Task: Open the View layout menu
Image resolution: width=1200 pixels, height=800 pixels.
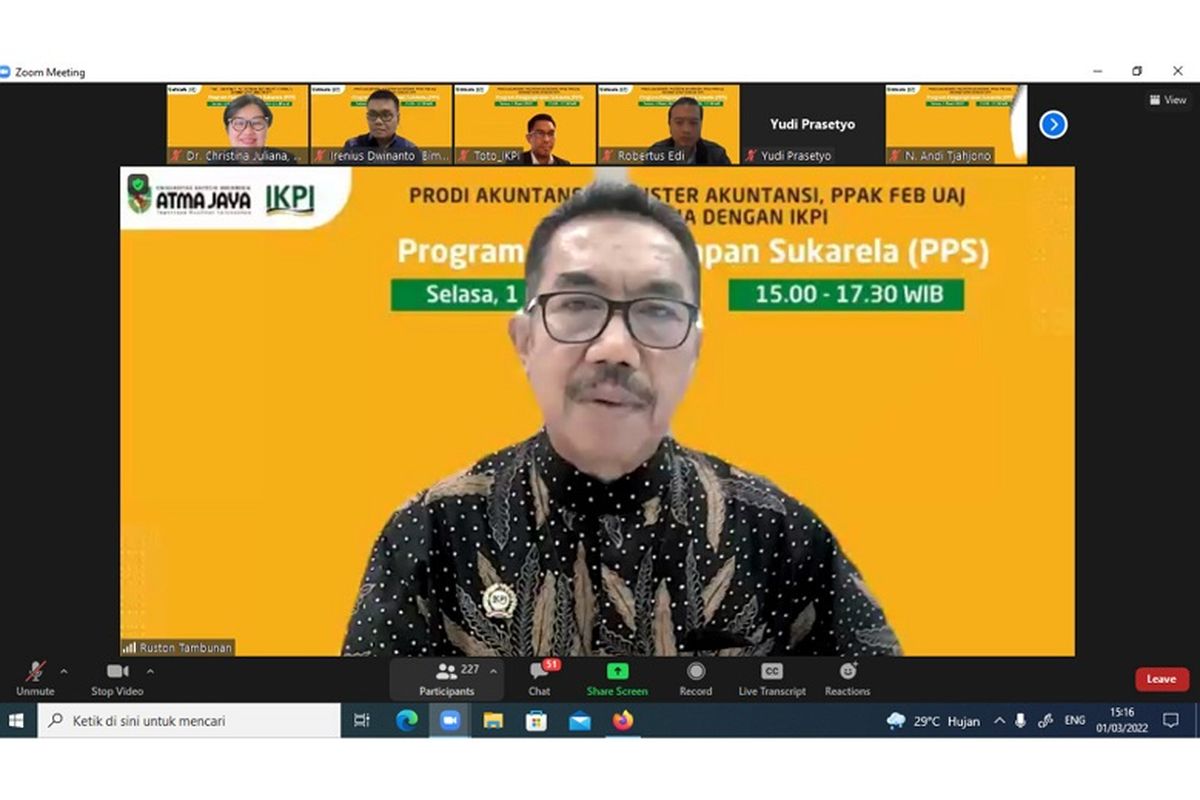Action: point(1168,100)
